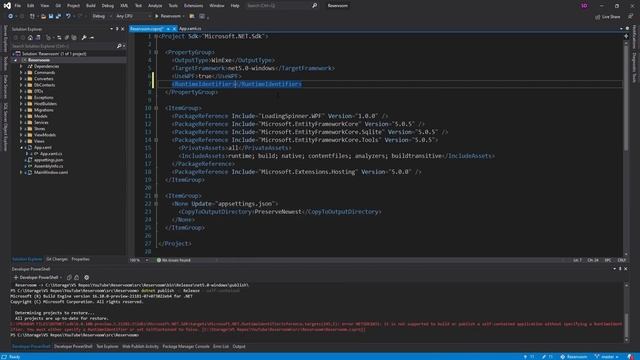Click the Live Share button
The image size is (640, 360).
pyautogui.click(x=607, y=17)
